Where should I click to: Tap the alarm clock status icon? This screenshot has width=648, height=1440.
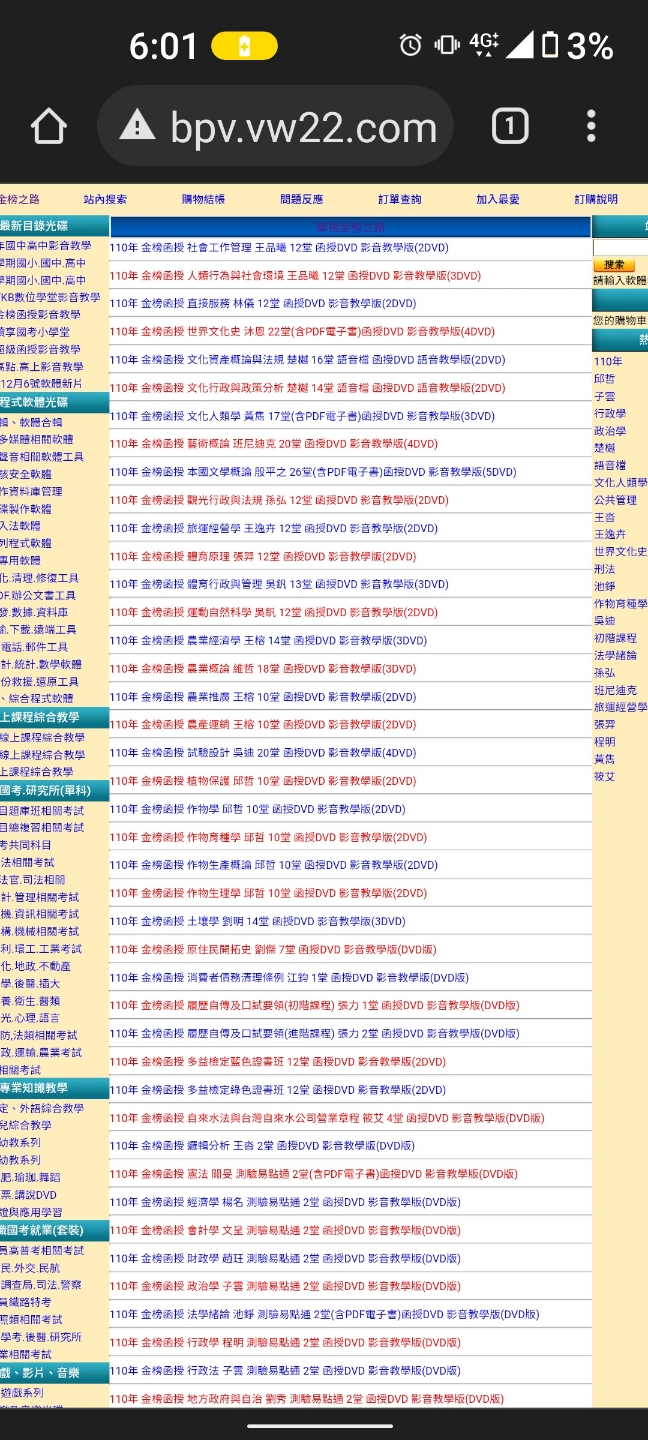coord(410,45)
